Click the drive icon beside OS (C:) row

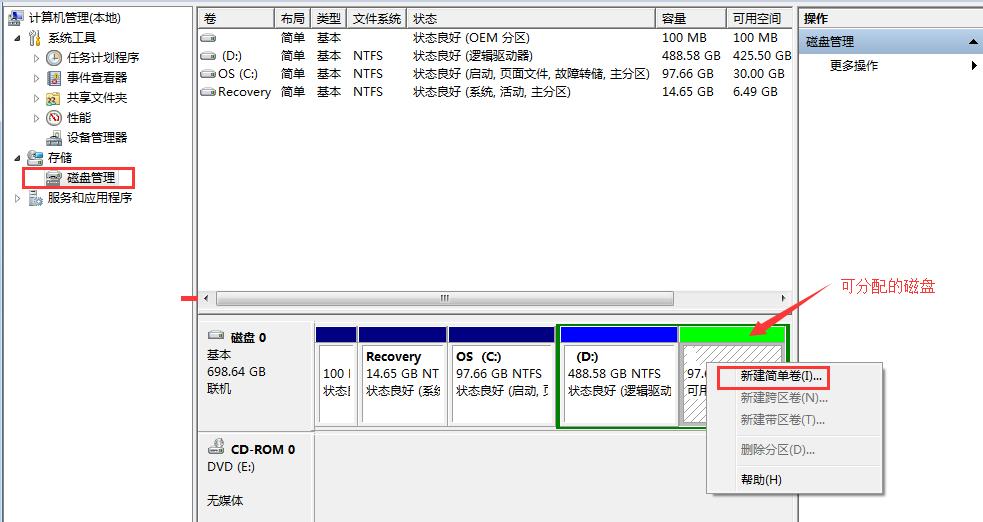208,74
